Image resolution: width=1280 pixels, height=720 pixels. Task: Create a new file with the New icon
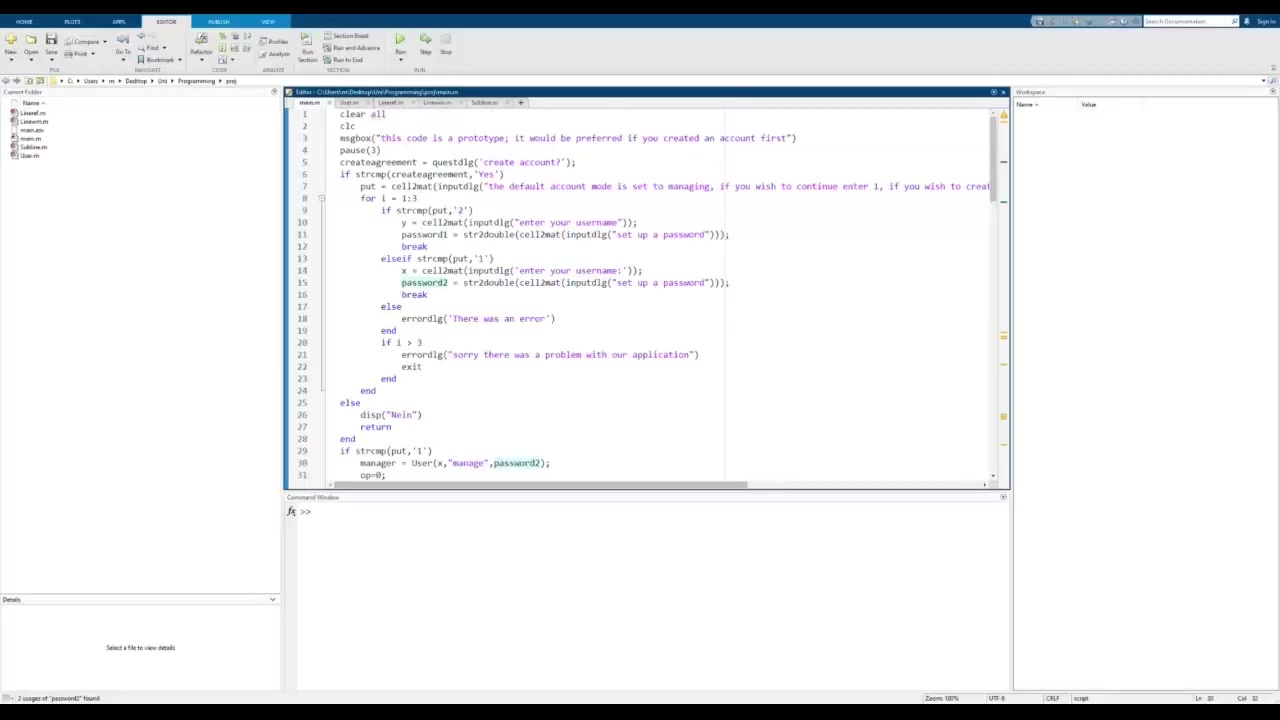pyautogui.click(x=11, y=39)
